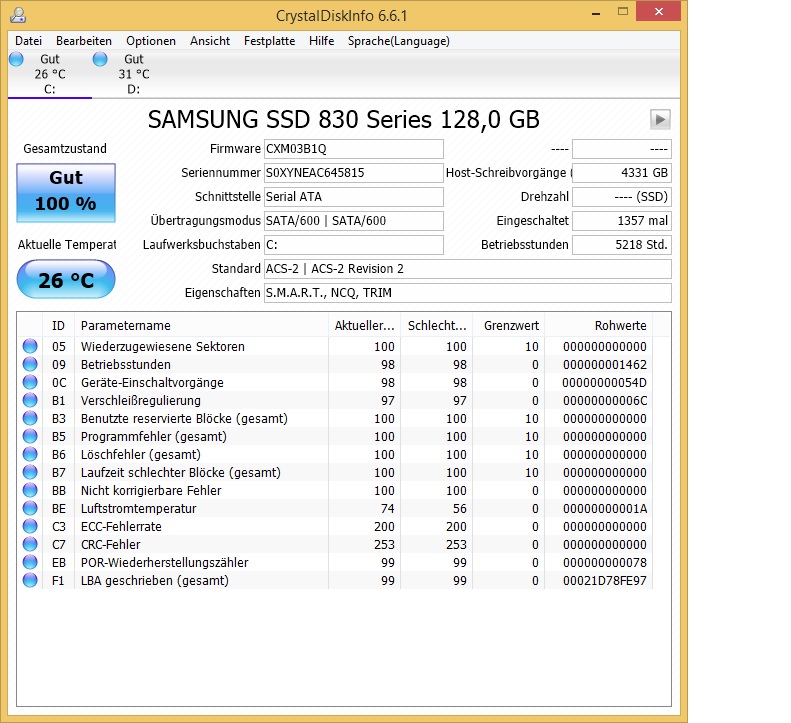The image size is (791, 723).
Task: Click the Host-Schreibvorgänge value 4331 GB
Action: [x=622, y=173]
